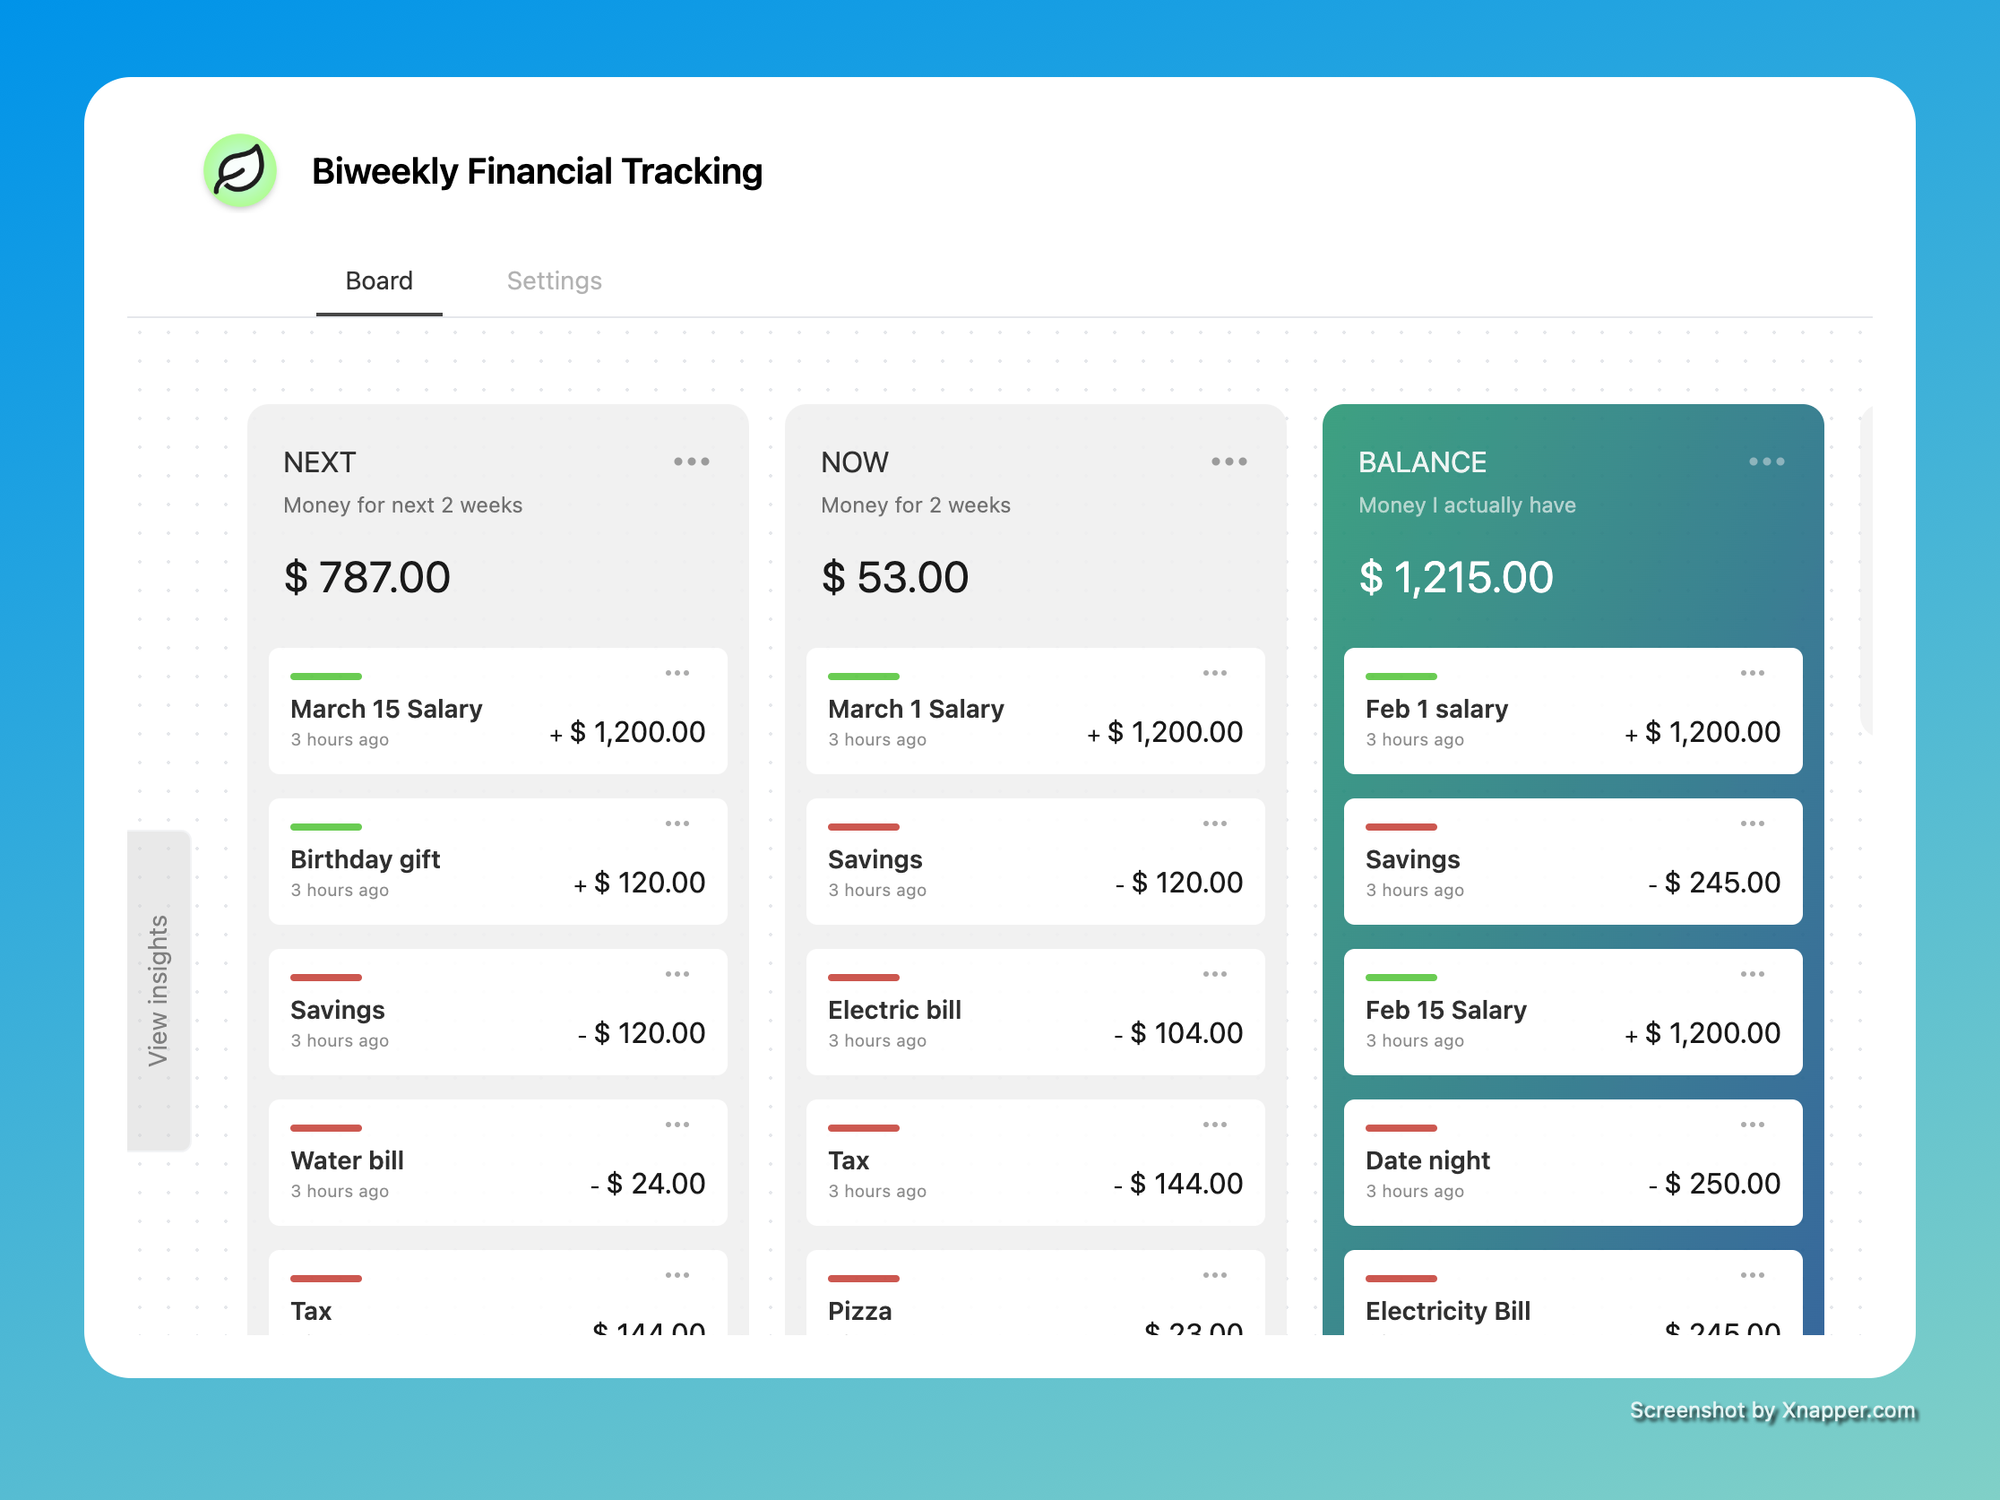Viewport: 2000px width, 1500px height.
Task: Open the Electric bill card's more menu
Action: pyautogui.click(x=1215, y=974)
